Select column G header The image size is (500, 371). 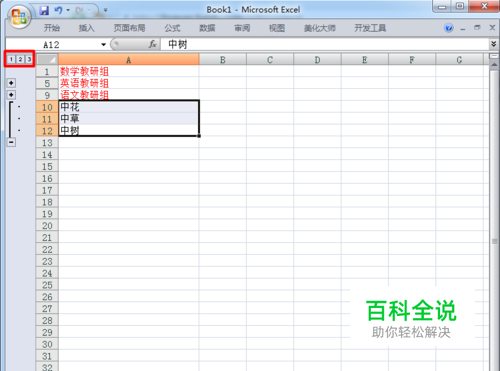(459, 60)
